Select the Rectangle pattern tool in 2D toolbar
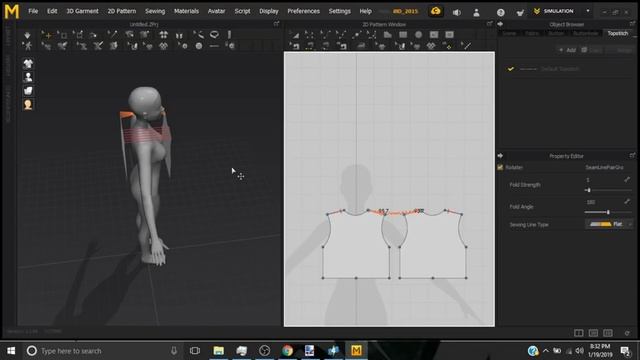 [403, 35]
